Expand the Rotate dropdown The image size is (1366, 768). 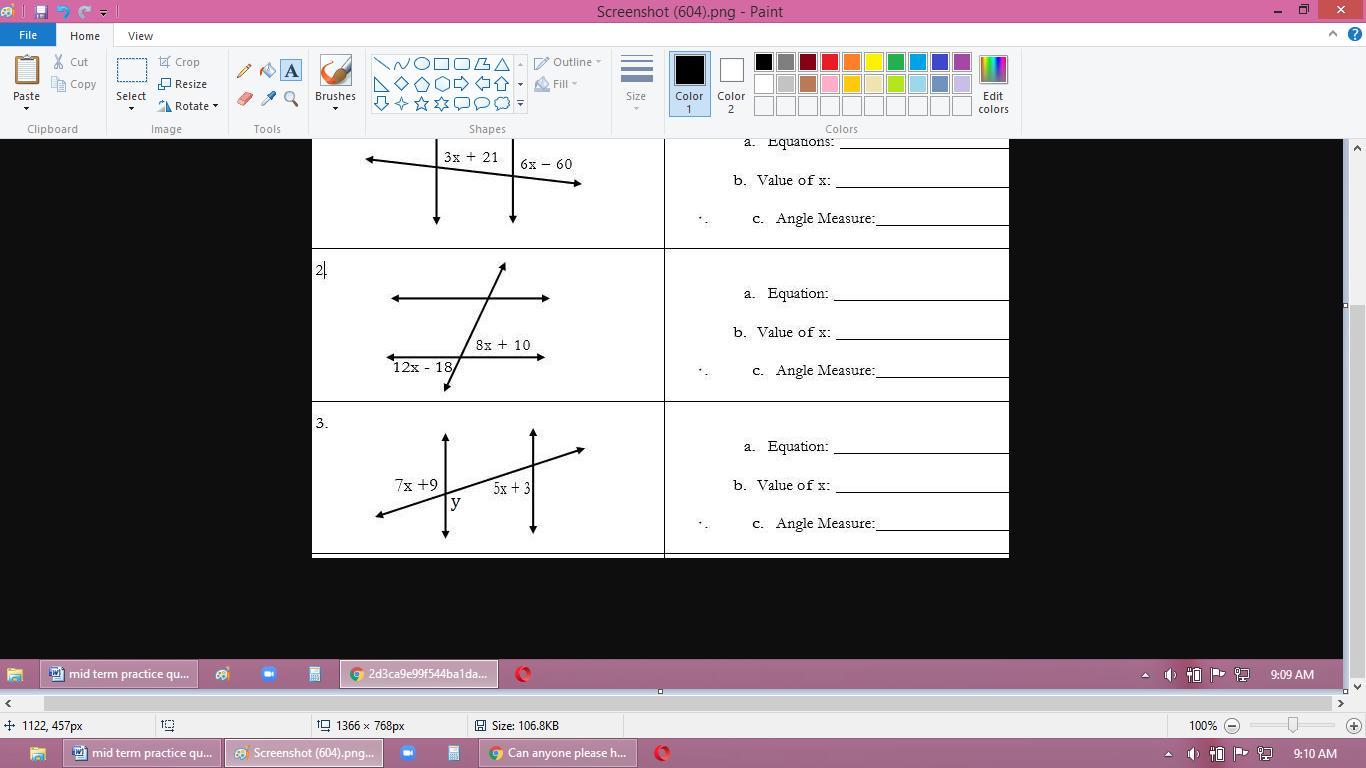click(x=188, y=106)
